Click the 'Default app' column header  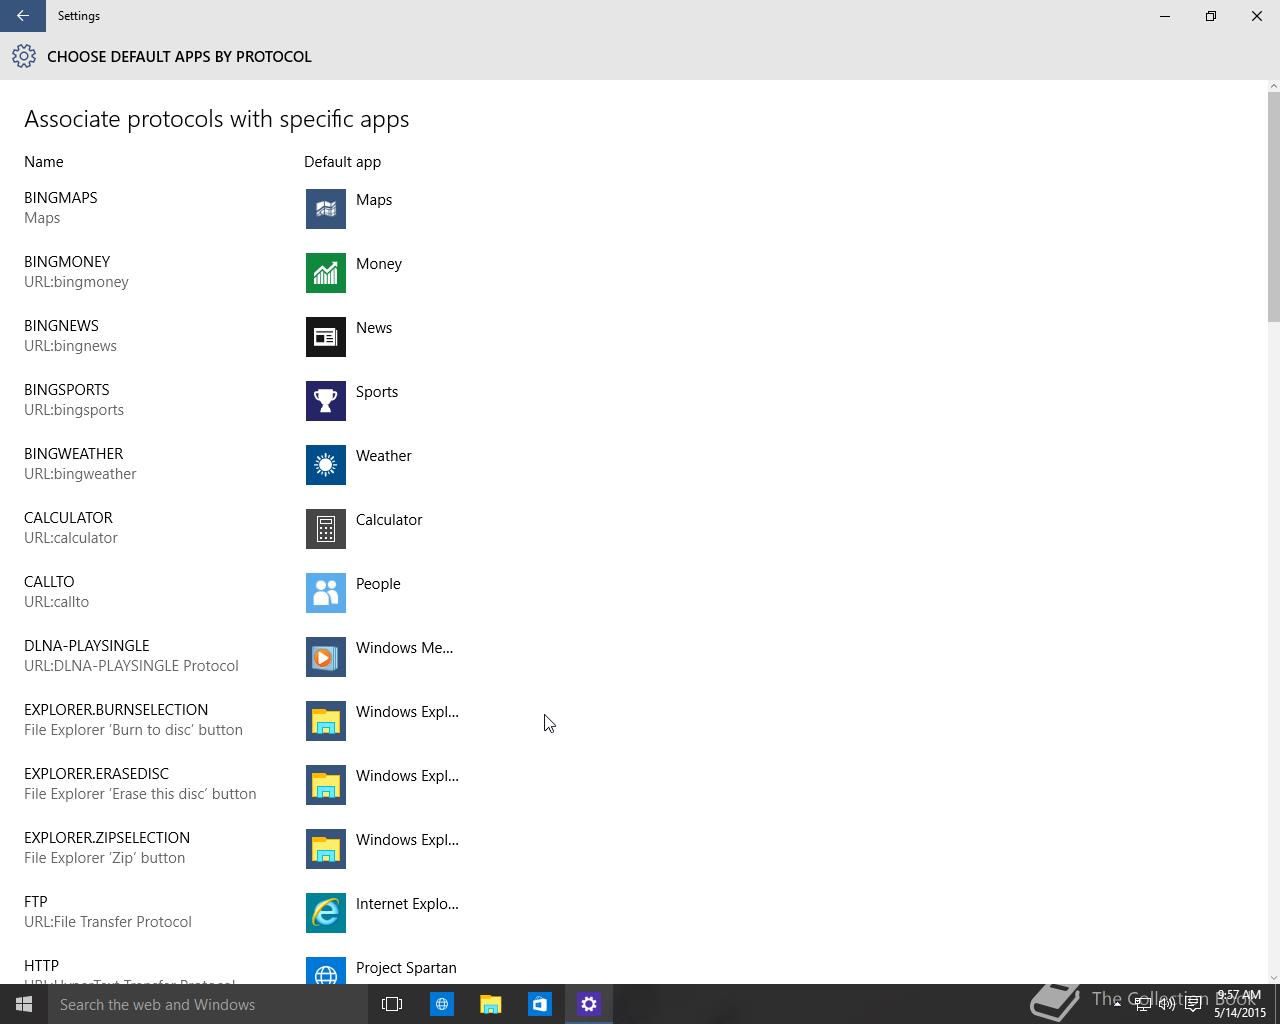[x=342, y=162]
